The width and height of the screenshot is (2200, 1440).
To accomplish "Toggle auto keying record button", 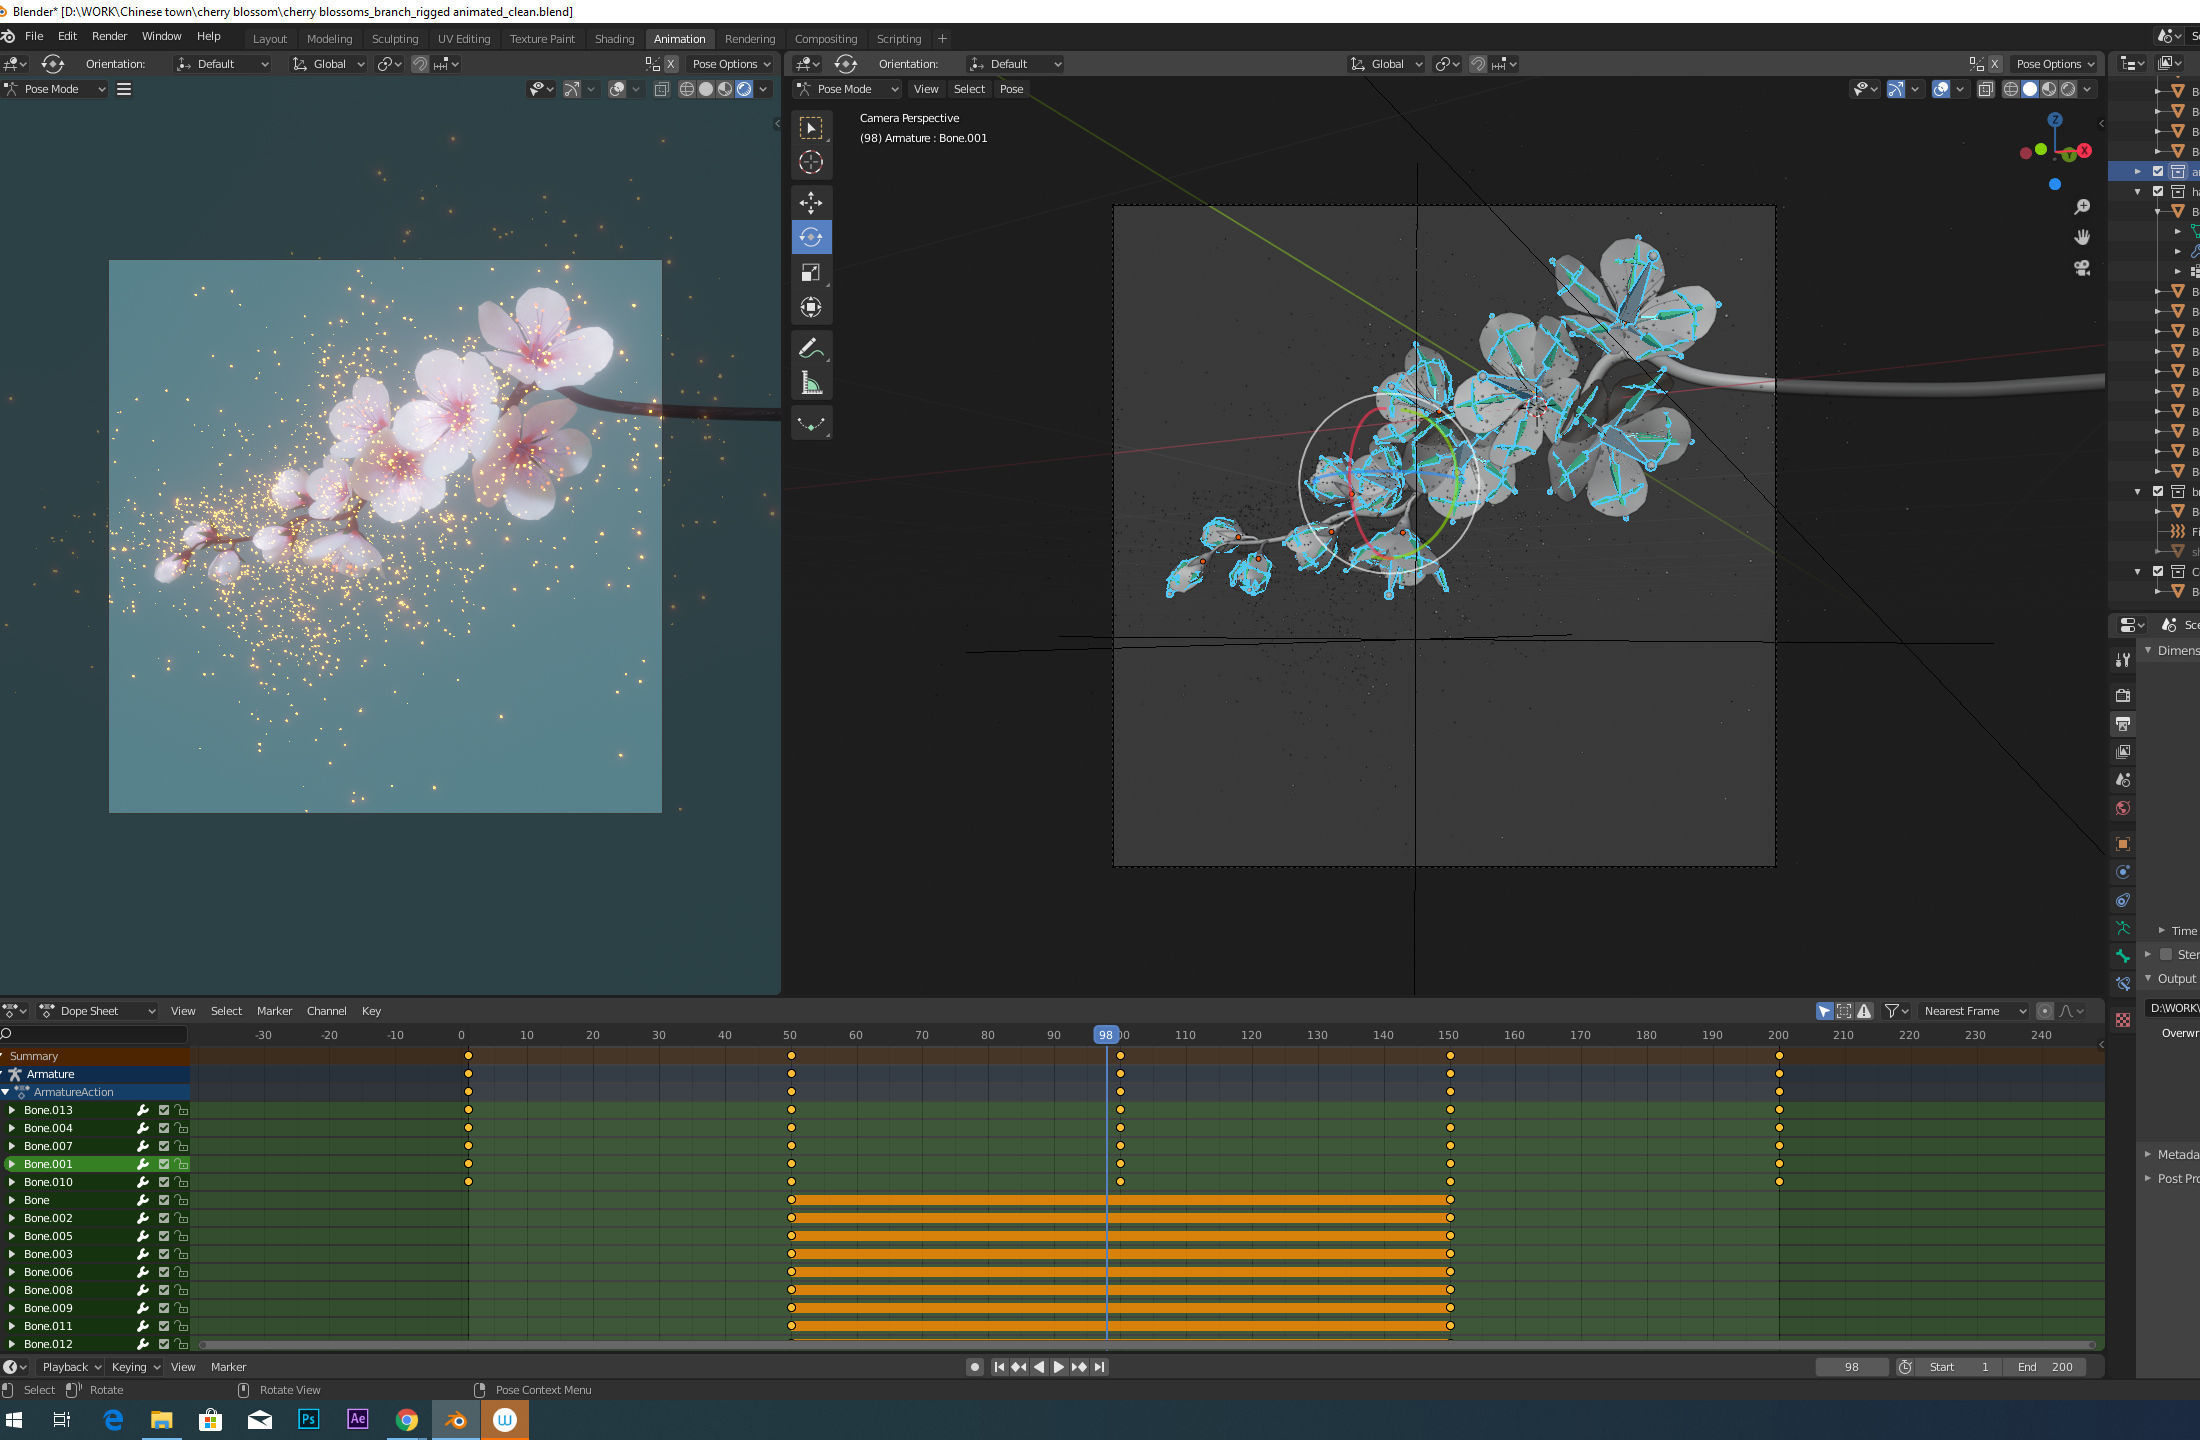I will (975, 1367).
